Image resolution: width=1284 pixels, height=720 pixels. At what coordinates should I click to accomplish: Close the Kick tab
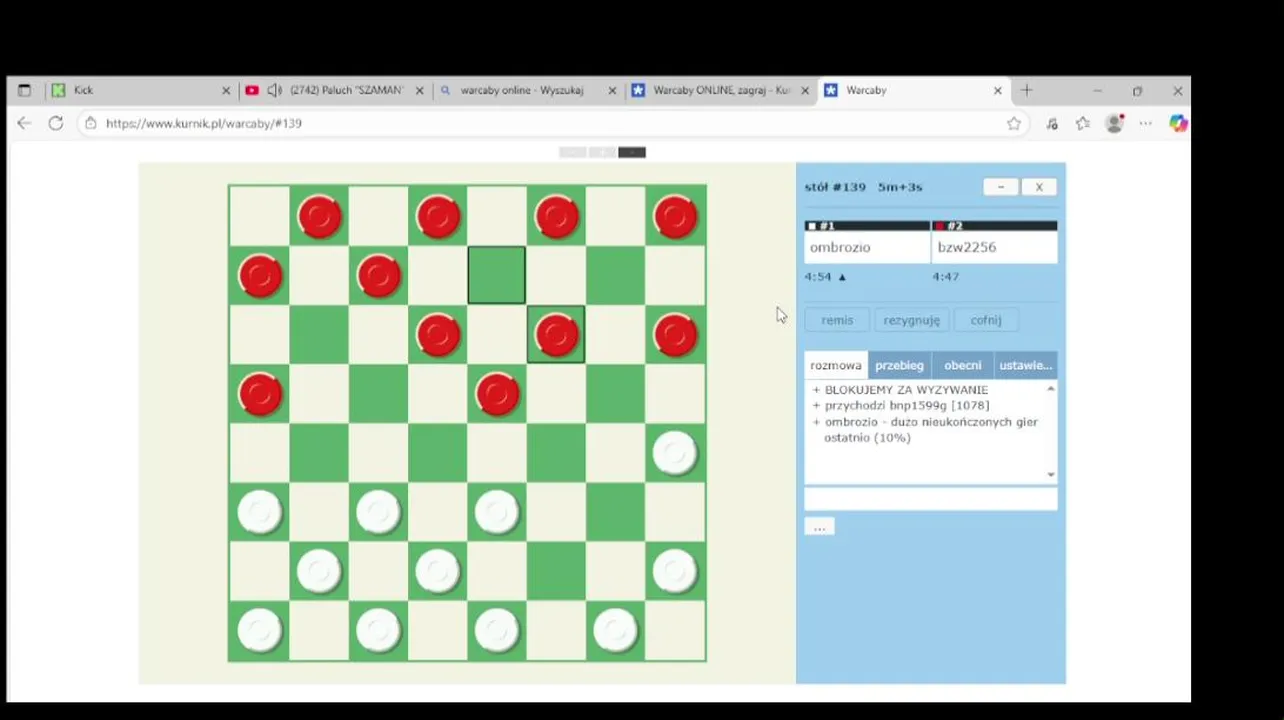226,90
